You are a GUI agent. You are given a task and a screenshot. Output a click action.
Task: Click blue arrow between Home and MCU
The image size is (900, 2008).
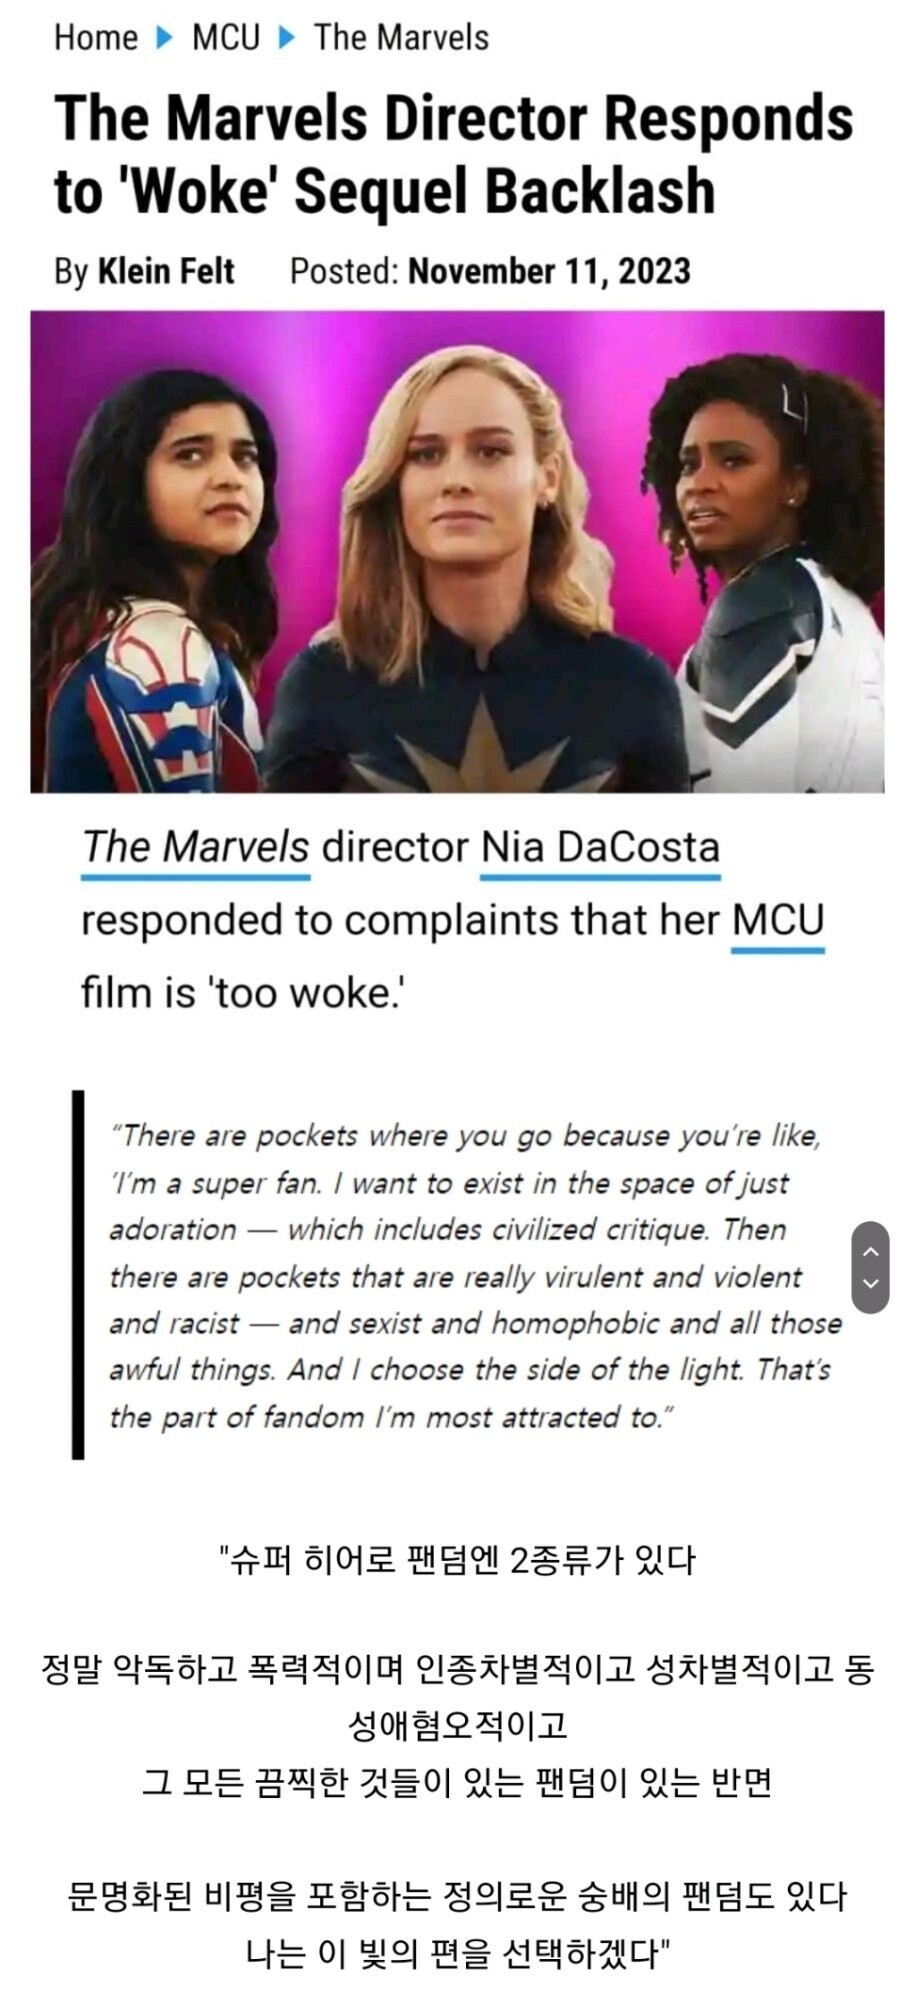(165, 38)
